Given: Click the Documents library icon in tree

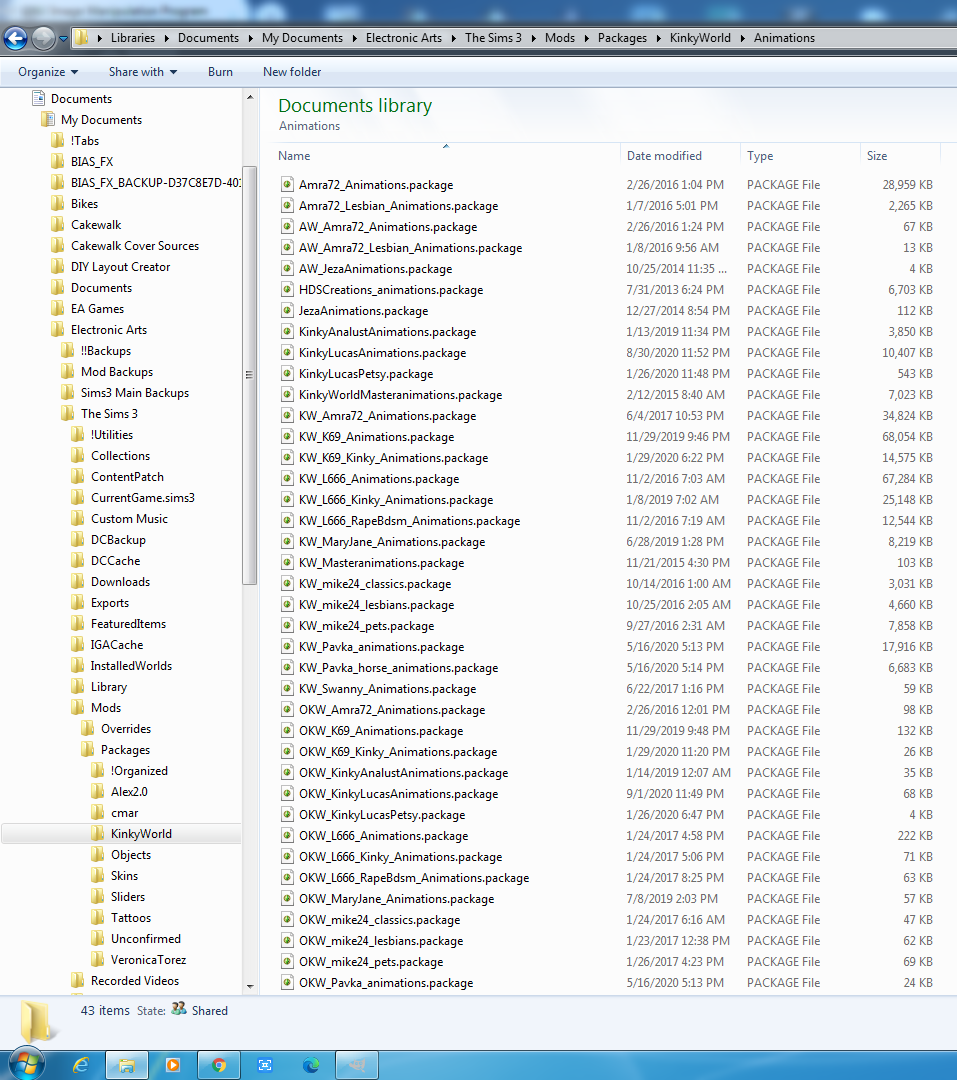Looking at the screenshot, I should click(39, 98).
